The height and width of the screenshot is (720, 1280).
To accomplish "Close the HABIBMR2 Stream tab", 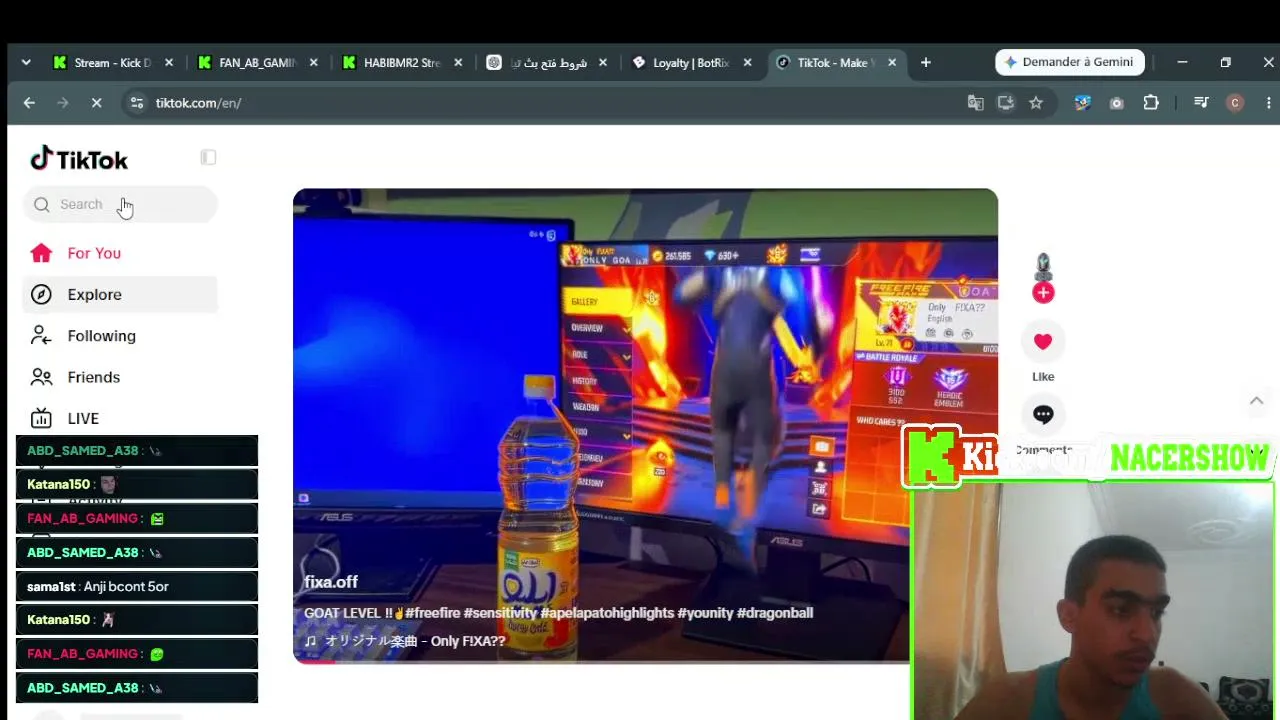I will 458,62.
